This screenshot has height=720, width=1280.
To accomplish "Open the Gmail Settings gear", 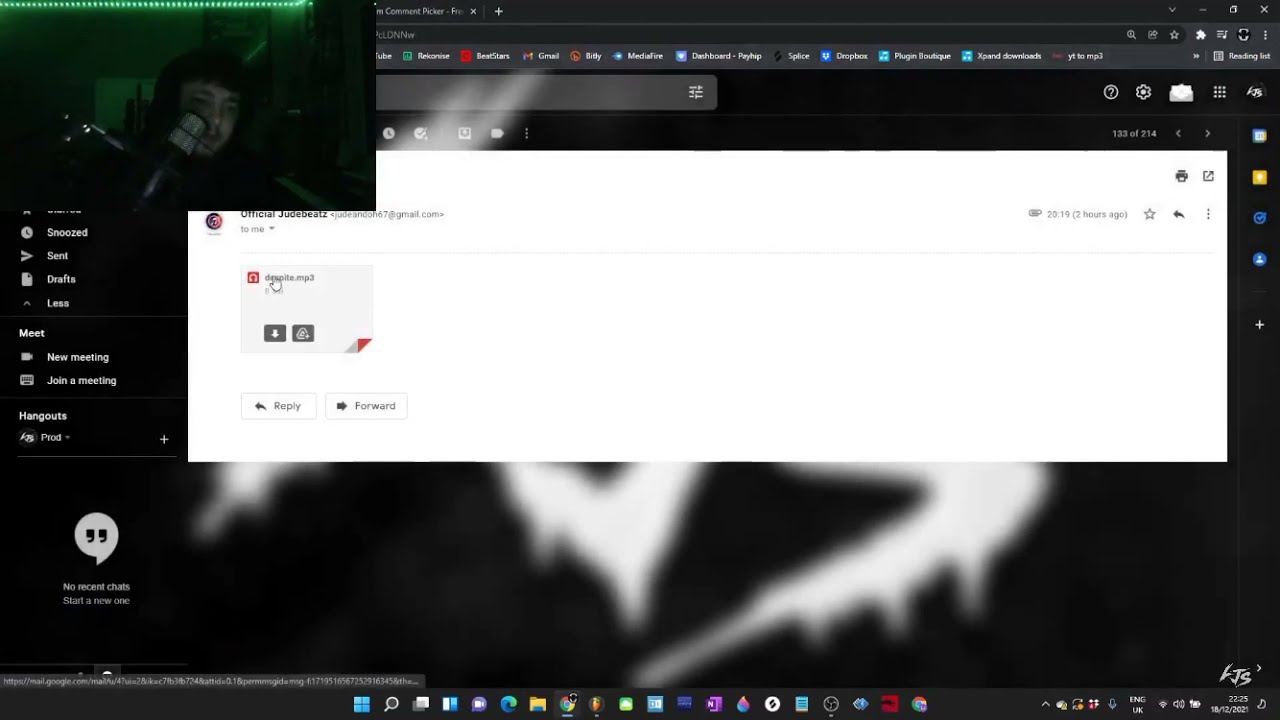I will point(1143,92).
